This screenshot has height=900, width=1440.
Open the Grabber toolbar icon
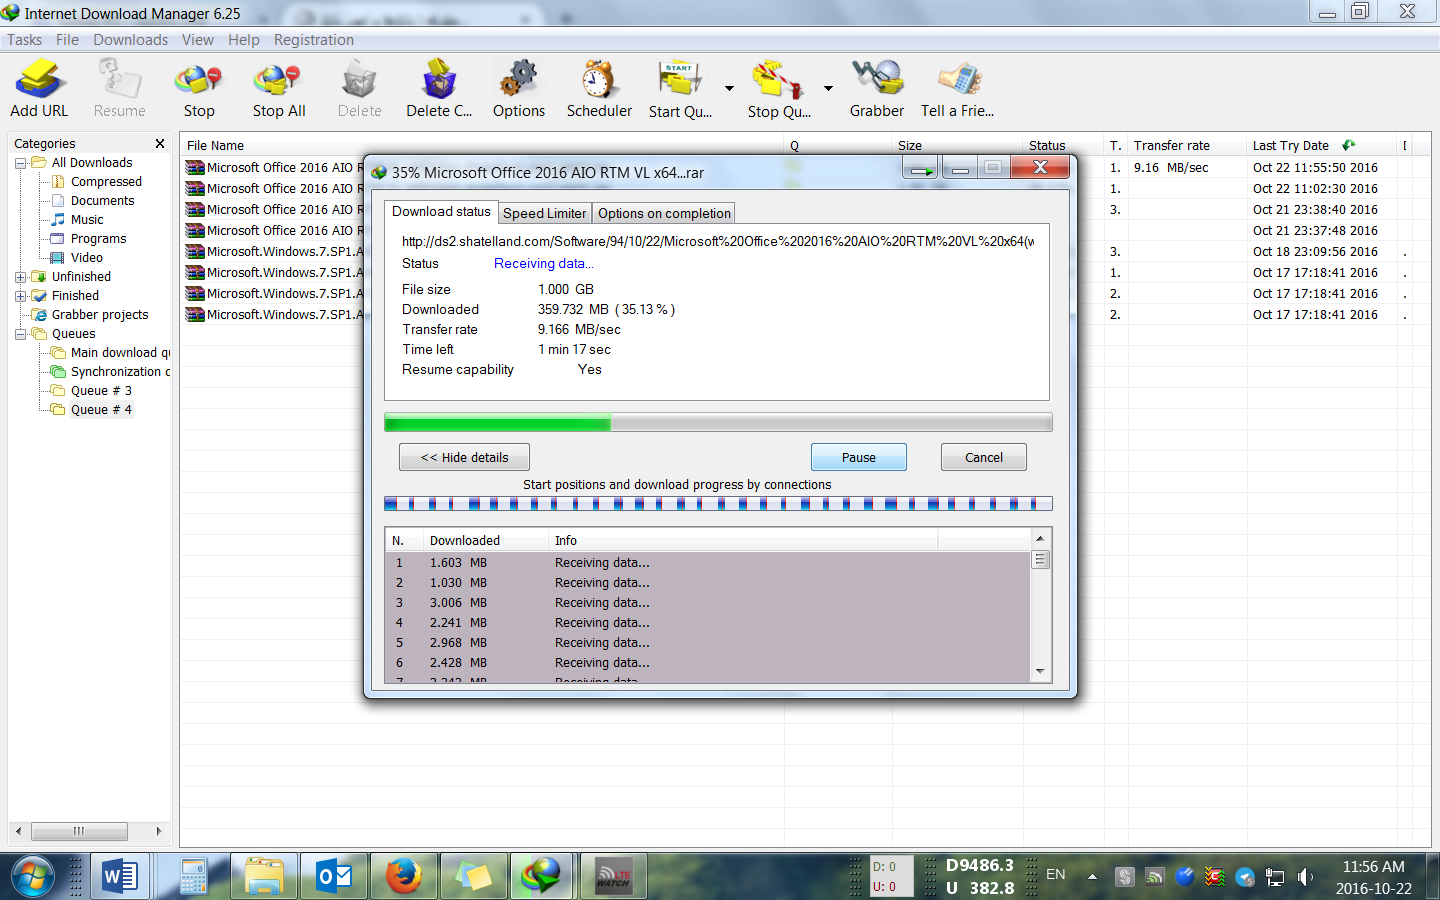877,88
